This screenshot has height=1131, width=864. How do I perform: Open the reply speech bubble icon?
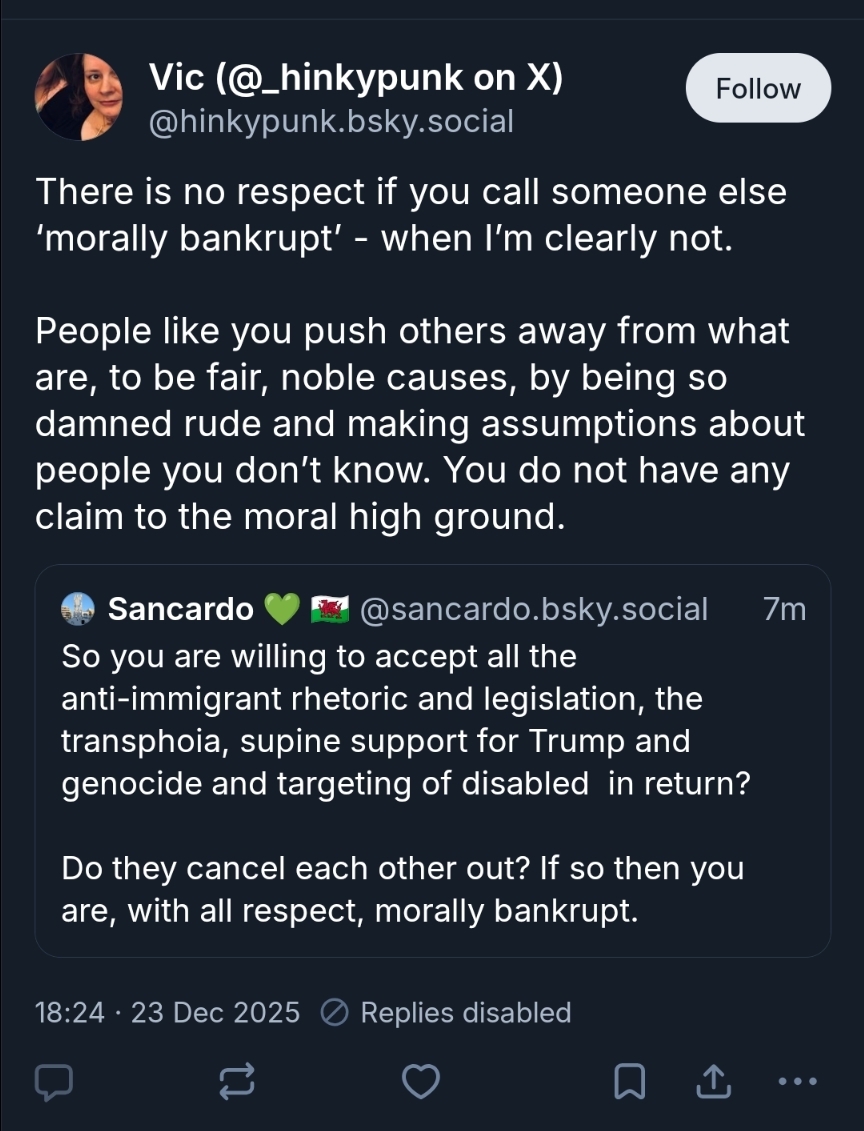pos(51,1080)
